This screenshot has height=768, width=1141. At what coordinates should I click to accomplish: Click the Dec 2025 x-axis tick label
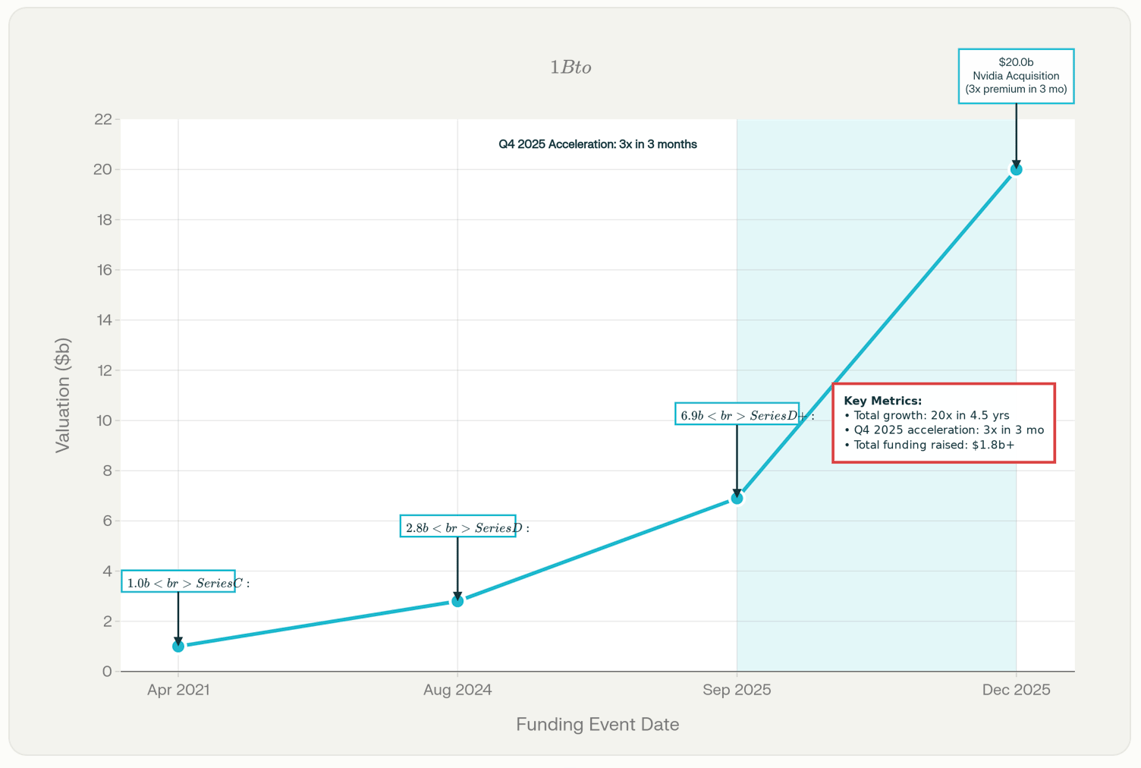[x=1016, y=690]
